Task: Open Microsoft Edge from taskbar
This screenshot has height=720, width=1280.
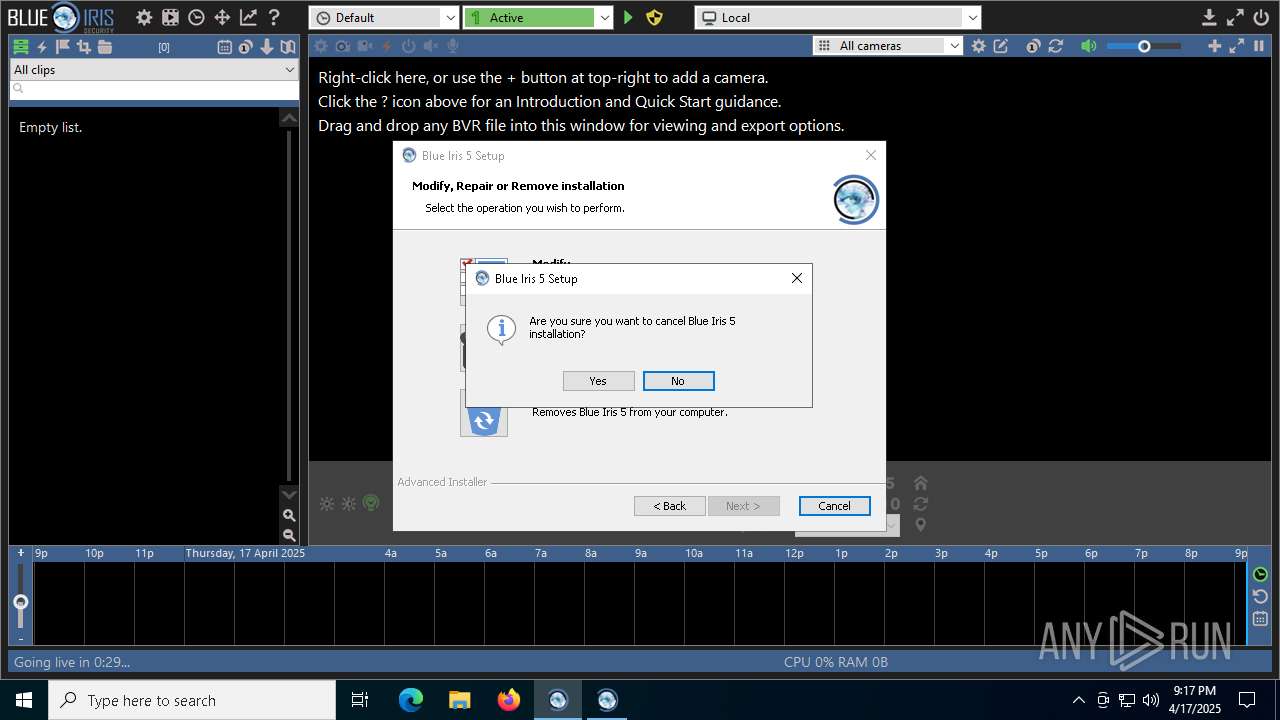Action: pyautogui.click(x=411, y=700)
